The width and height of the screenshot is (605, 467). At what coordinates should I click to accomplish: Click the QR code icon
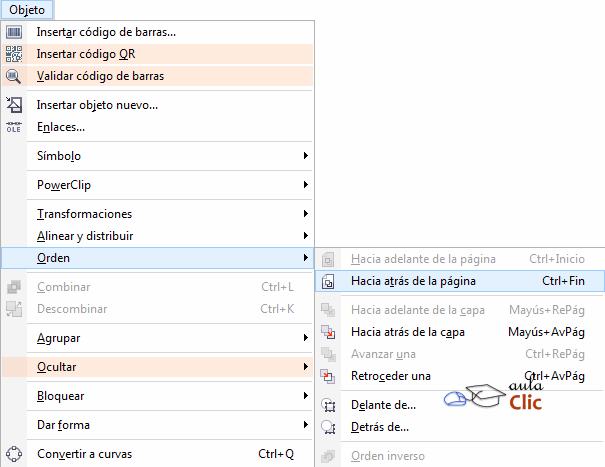pos(14,54)
